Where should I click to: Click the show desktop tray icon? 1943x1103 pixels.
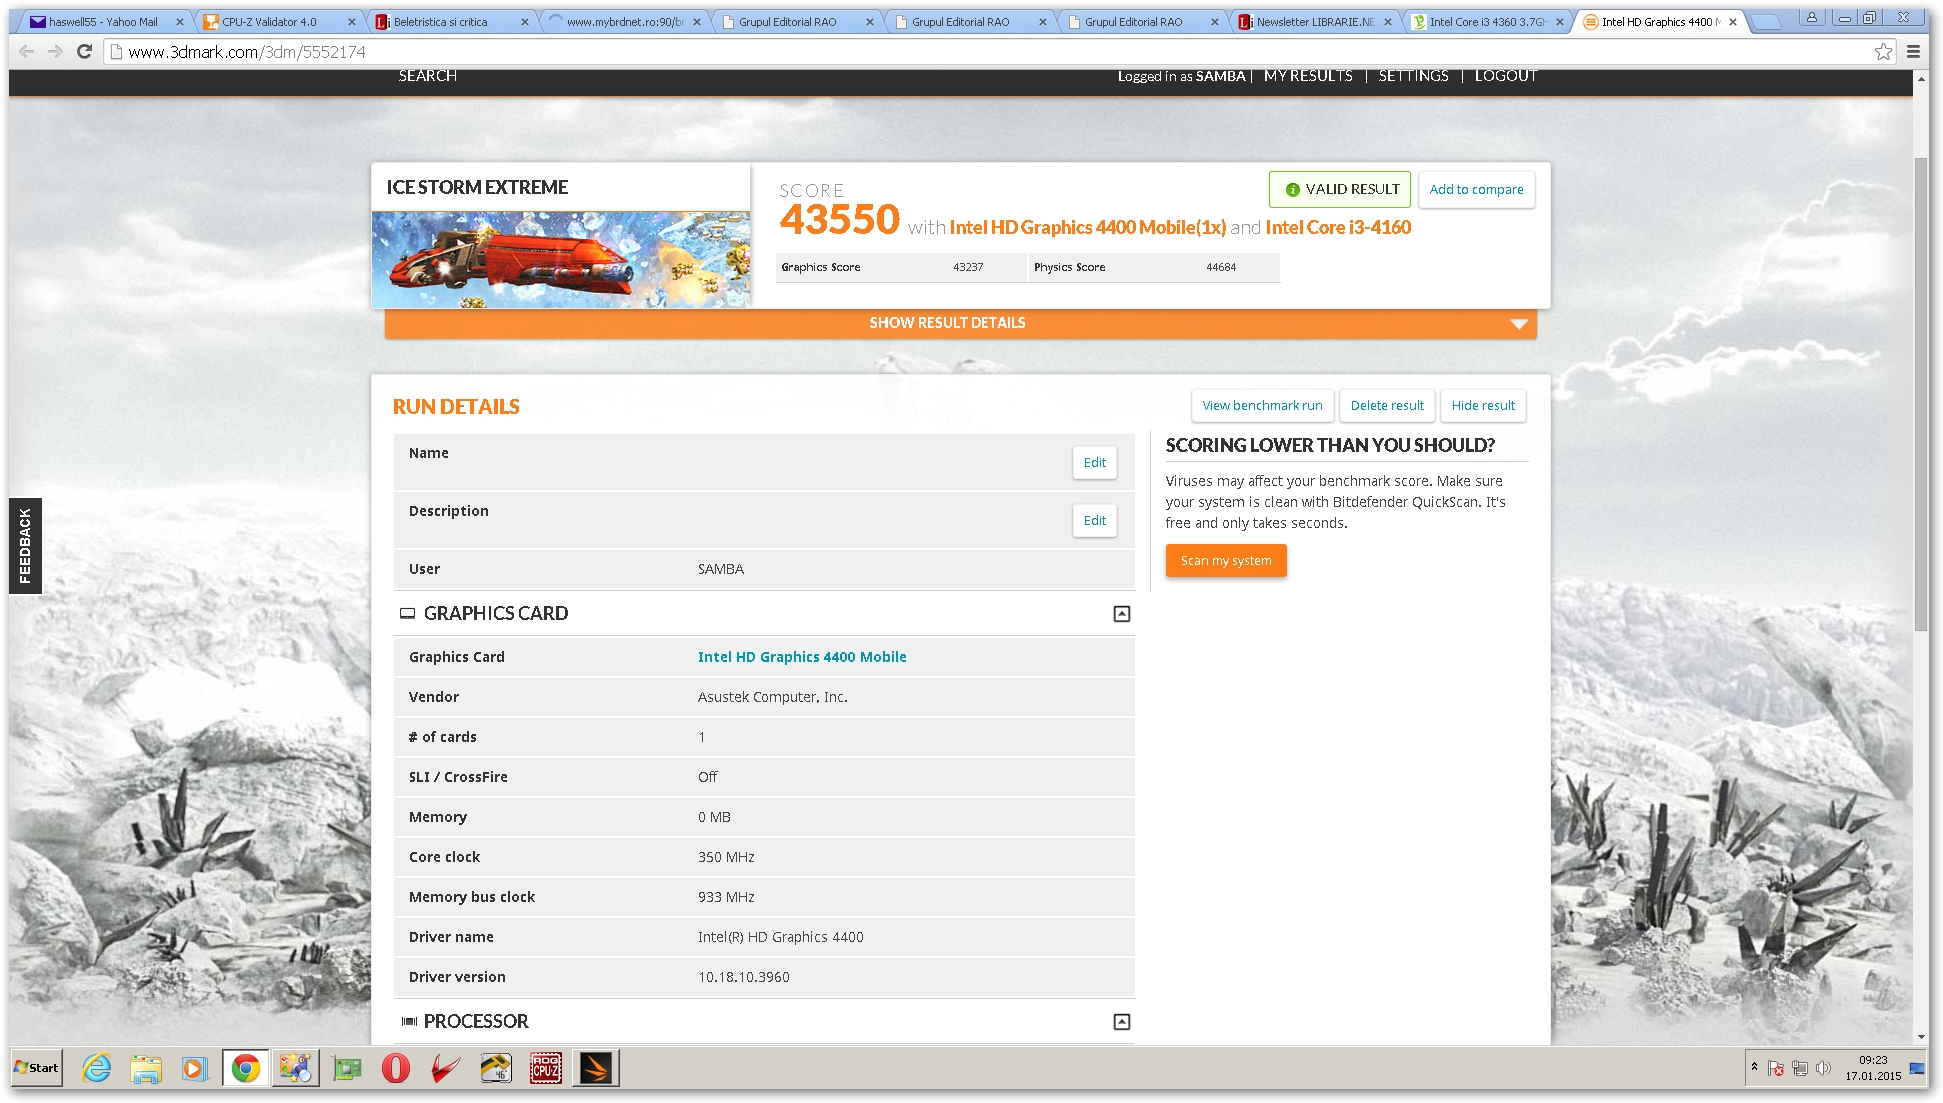click(1917, 1068)
